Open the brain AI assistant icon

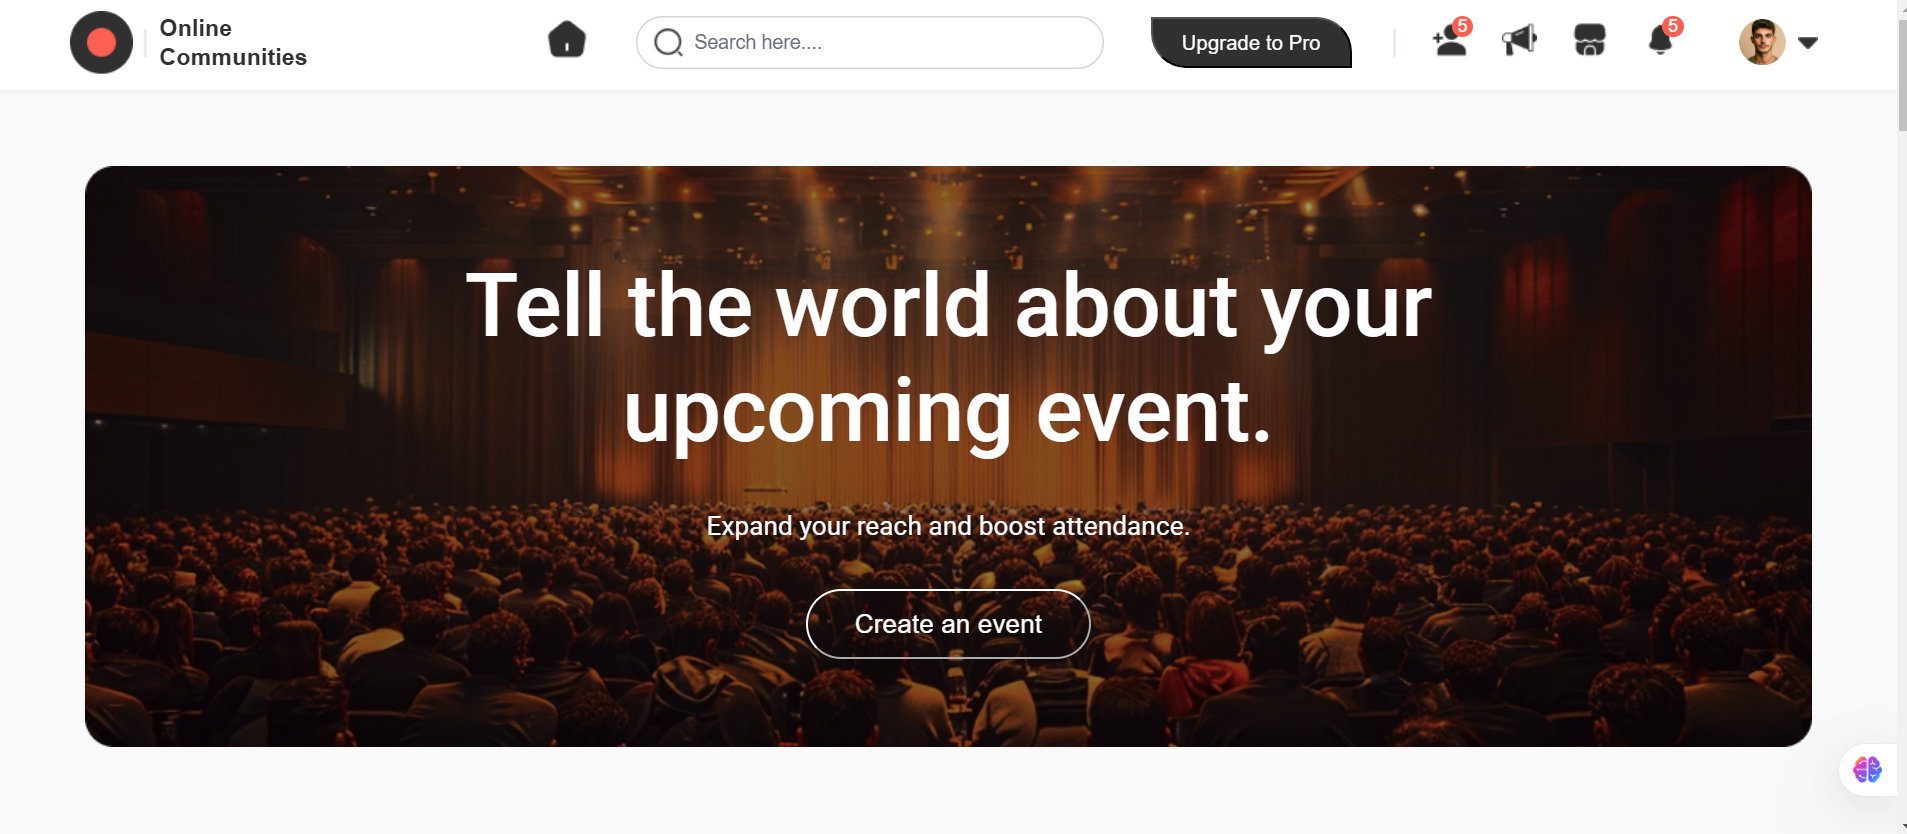1867,769
